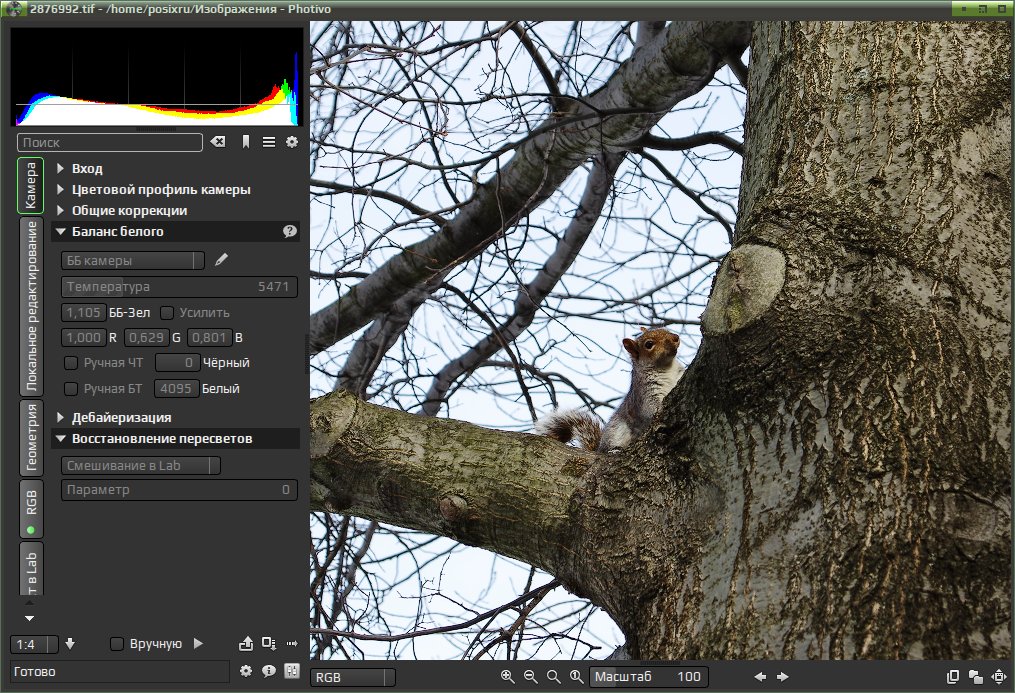The image size is (1015, 693).
Task: Open the Смешивание в Lab dropdown
Action: [141, 465]
